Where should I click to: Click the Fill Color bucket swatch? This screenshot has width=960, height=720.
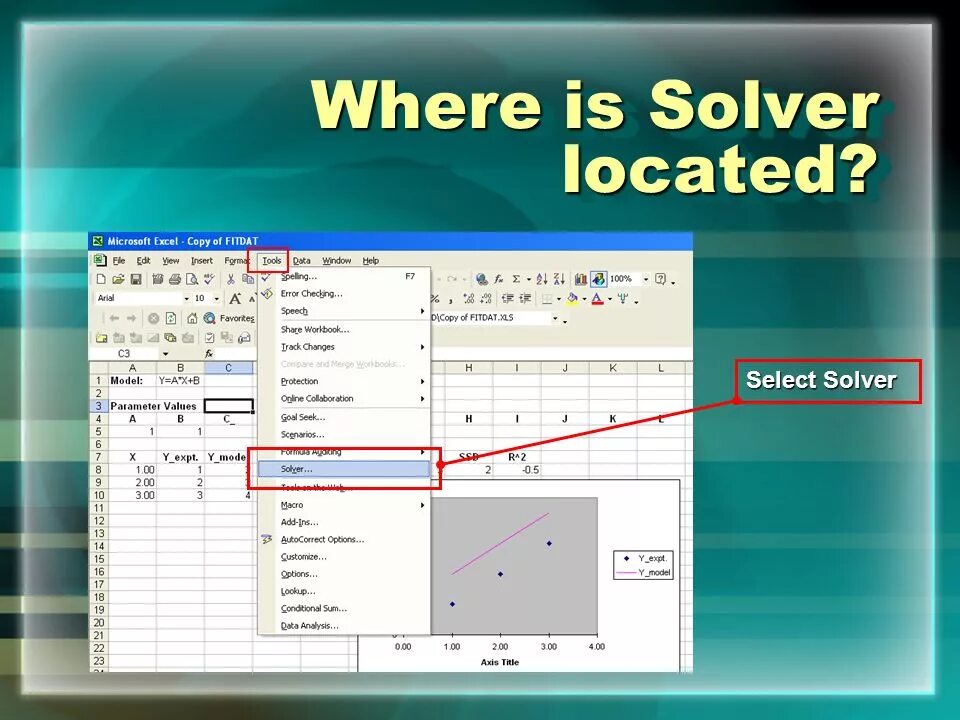(572, 299)
